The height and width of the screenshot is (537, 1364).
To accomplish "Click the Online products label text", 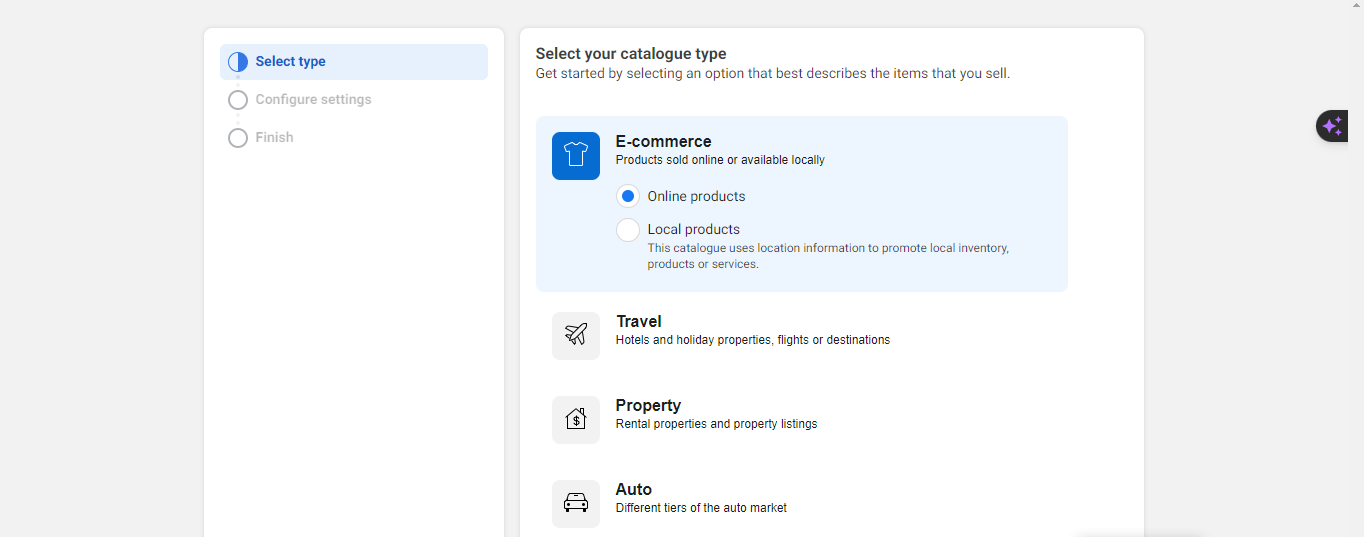I will [696, 196].
